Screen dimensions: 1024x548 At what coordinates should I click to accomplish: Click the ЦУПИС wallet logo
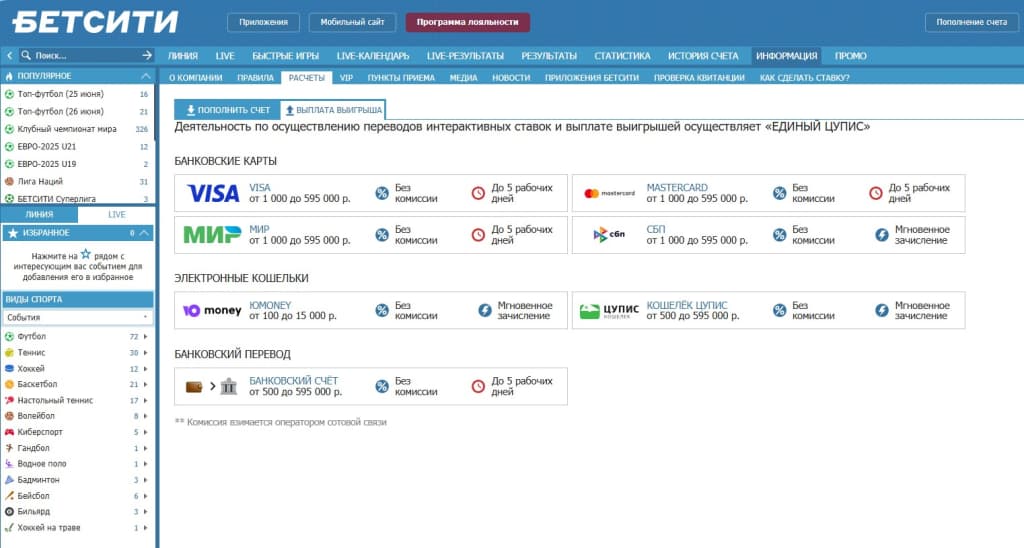coord(609,310)
